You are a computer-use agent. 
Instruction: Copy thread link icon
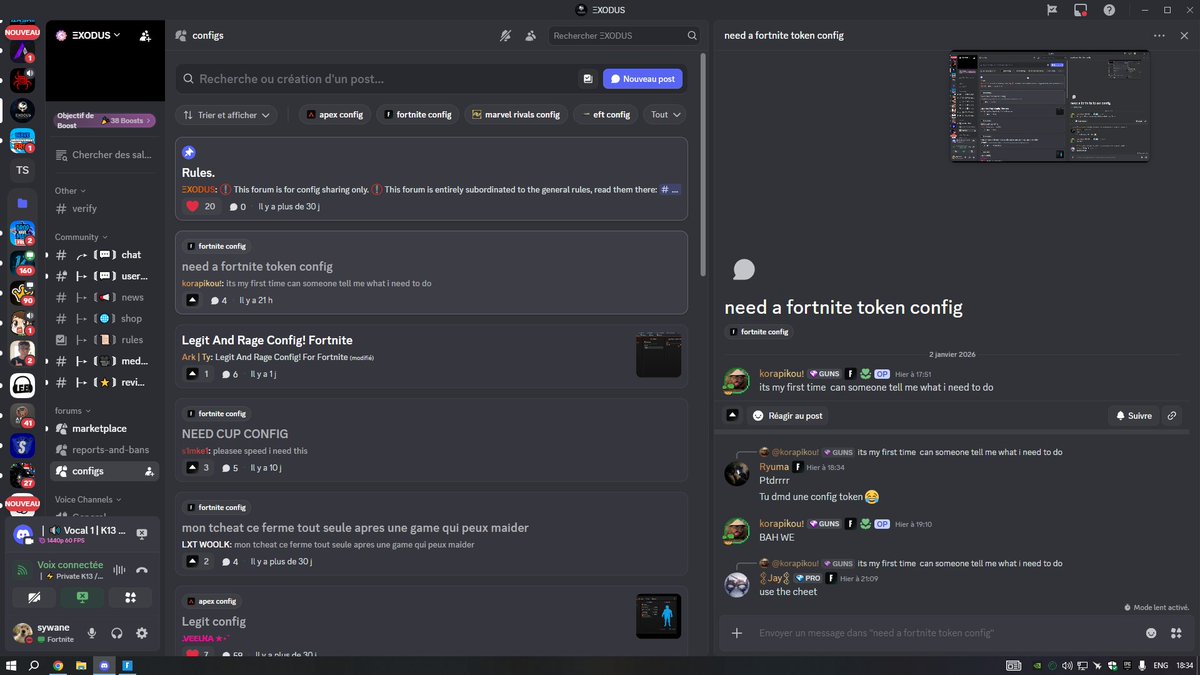[x=1172, y=415]
